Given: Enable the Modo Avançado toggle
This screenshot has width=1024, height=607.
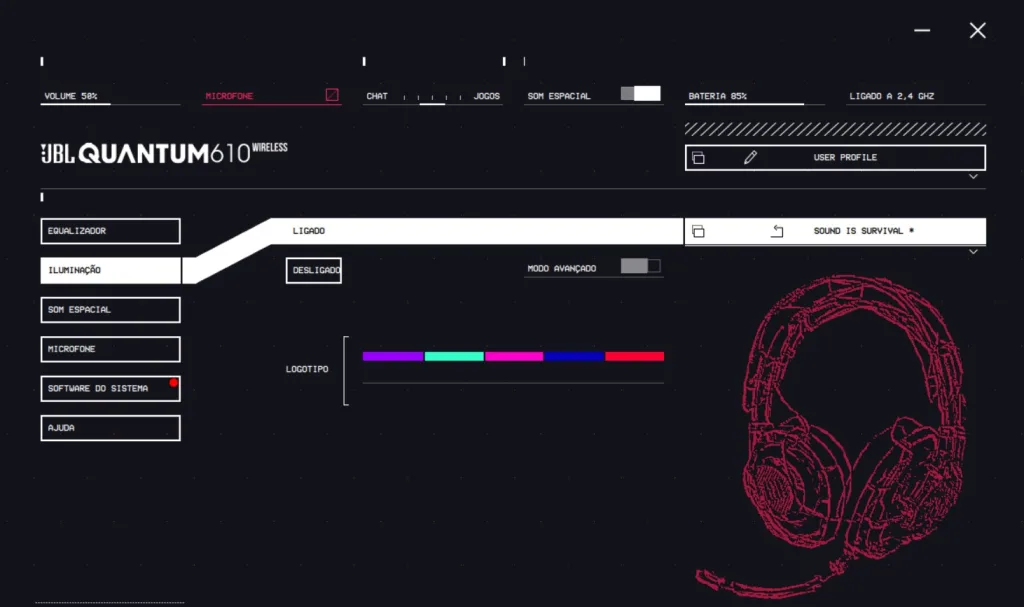Looking at the screenshot, I should [640, 266].
